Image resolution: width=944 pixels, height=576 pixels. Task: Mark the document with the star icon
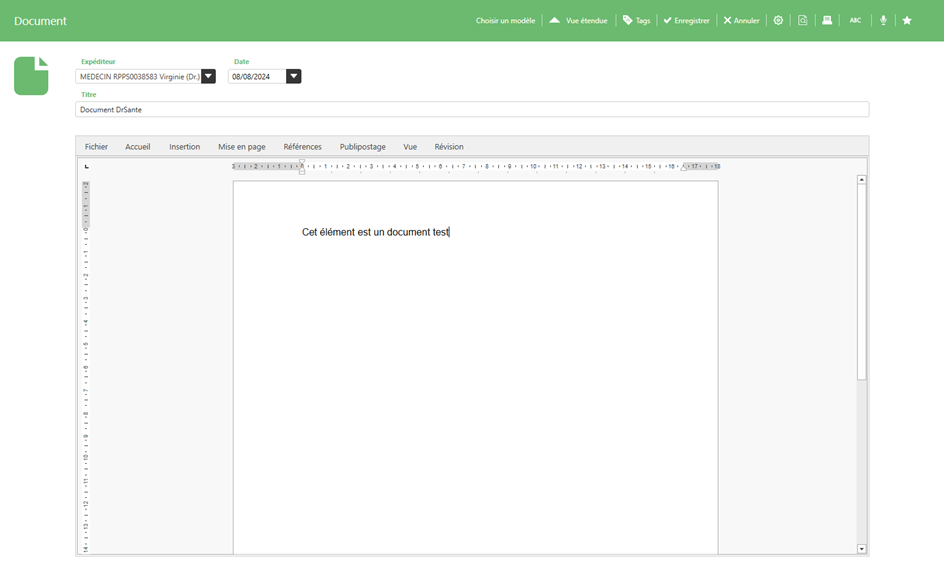[x=907, y=20]
